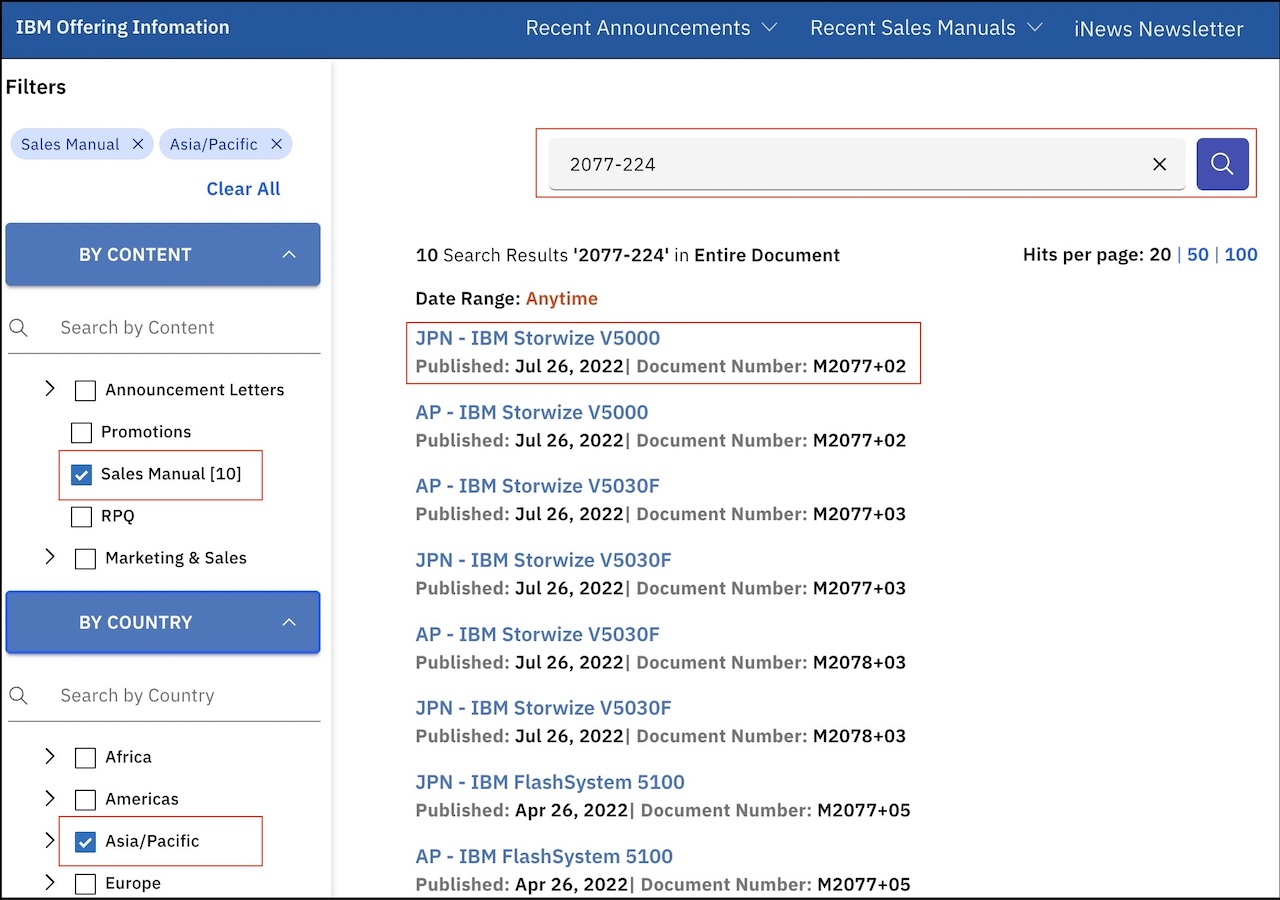This screenshot has height=900, width=1280.
Task: Open JPN - IBM Storwize V5030F M2078+03 result
Action: pos(544,708)
